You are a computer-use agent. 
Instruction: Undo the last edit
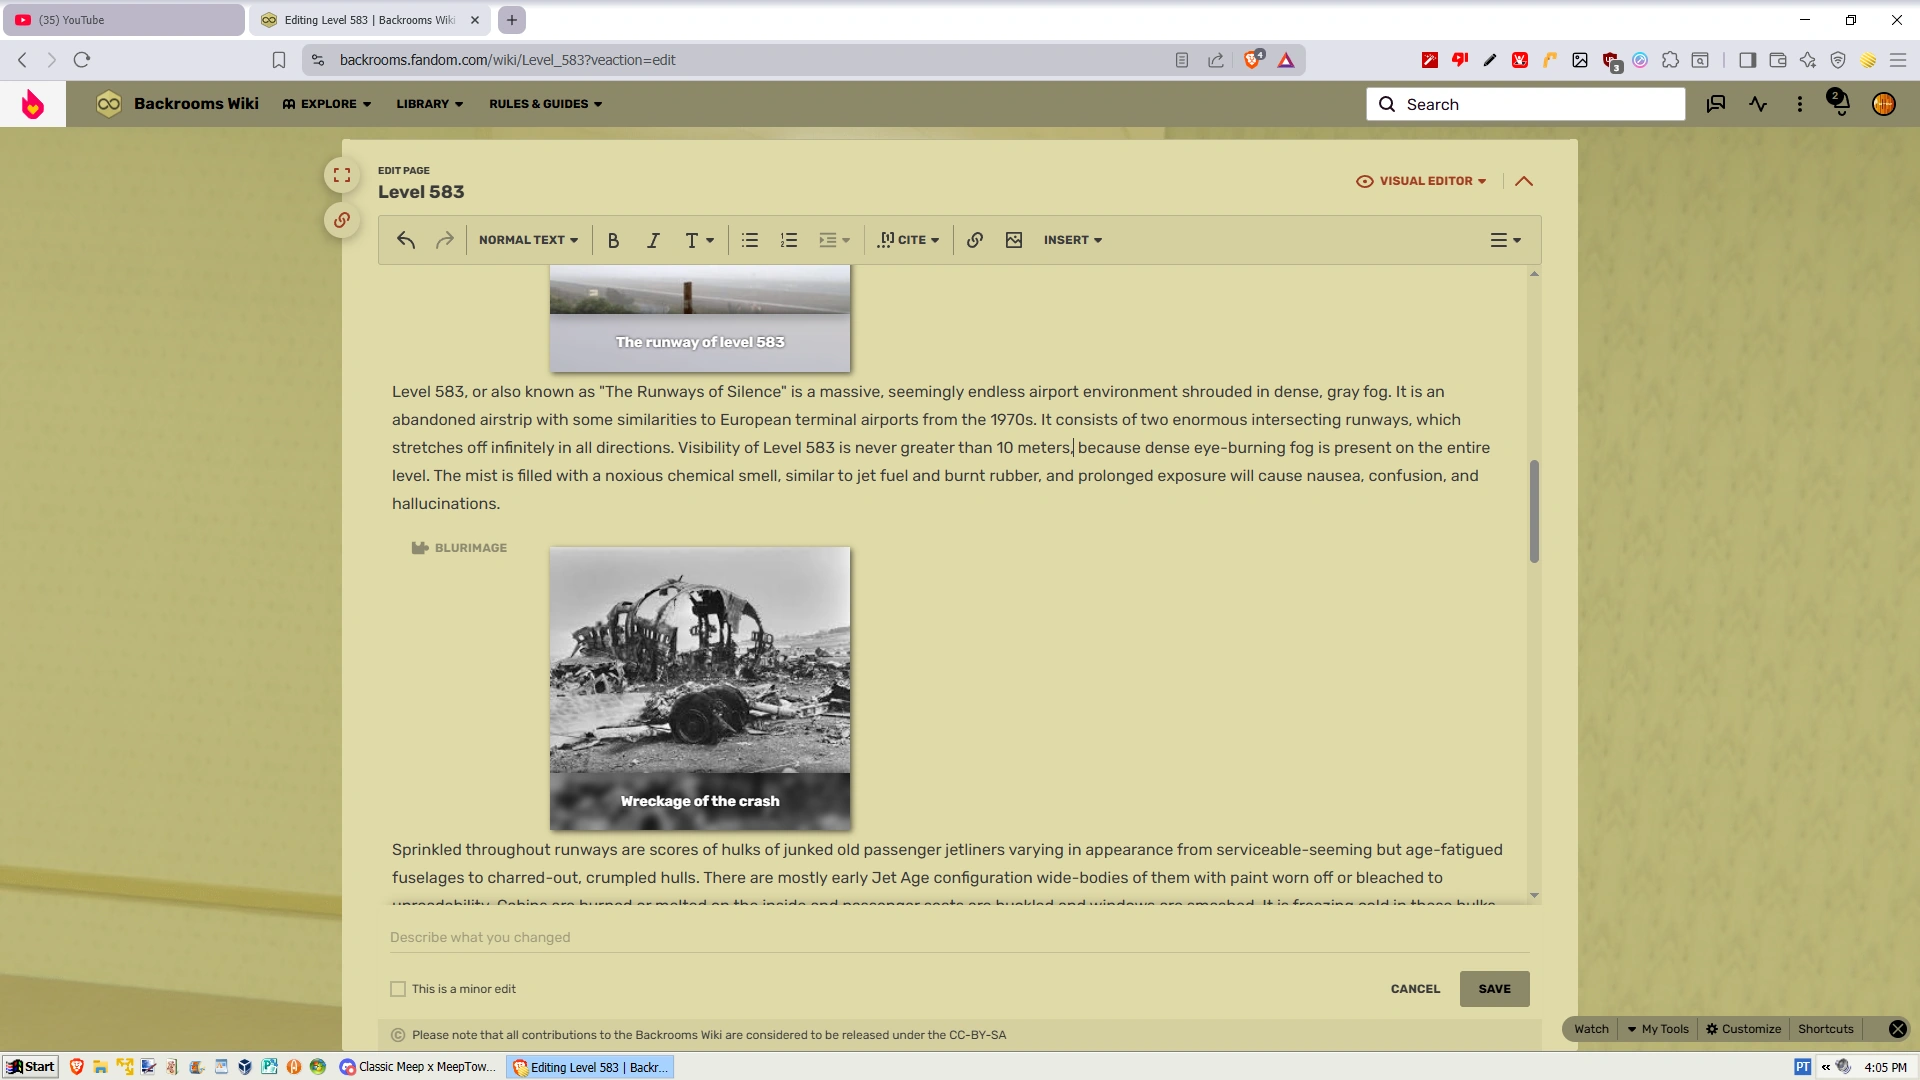click(x=405, y=240)
